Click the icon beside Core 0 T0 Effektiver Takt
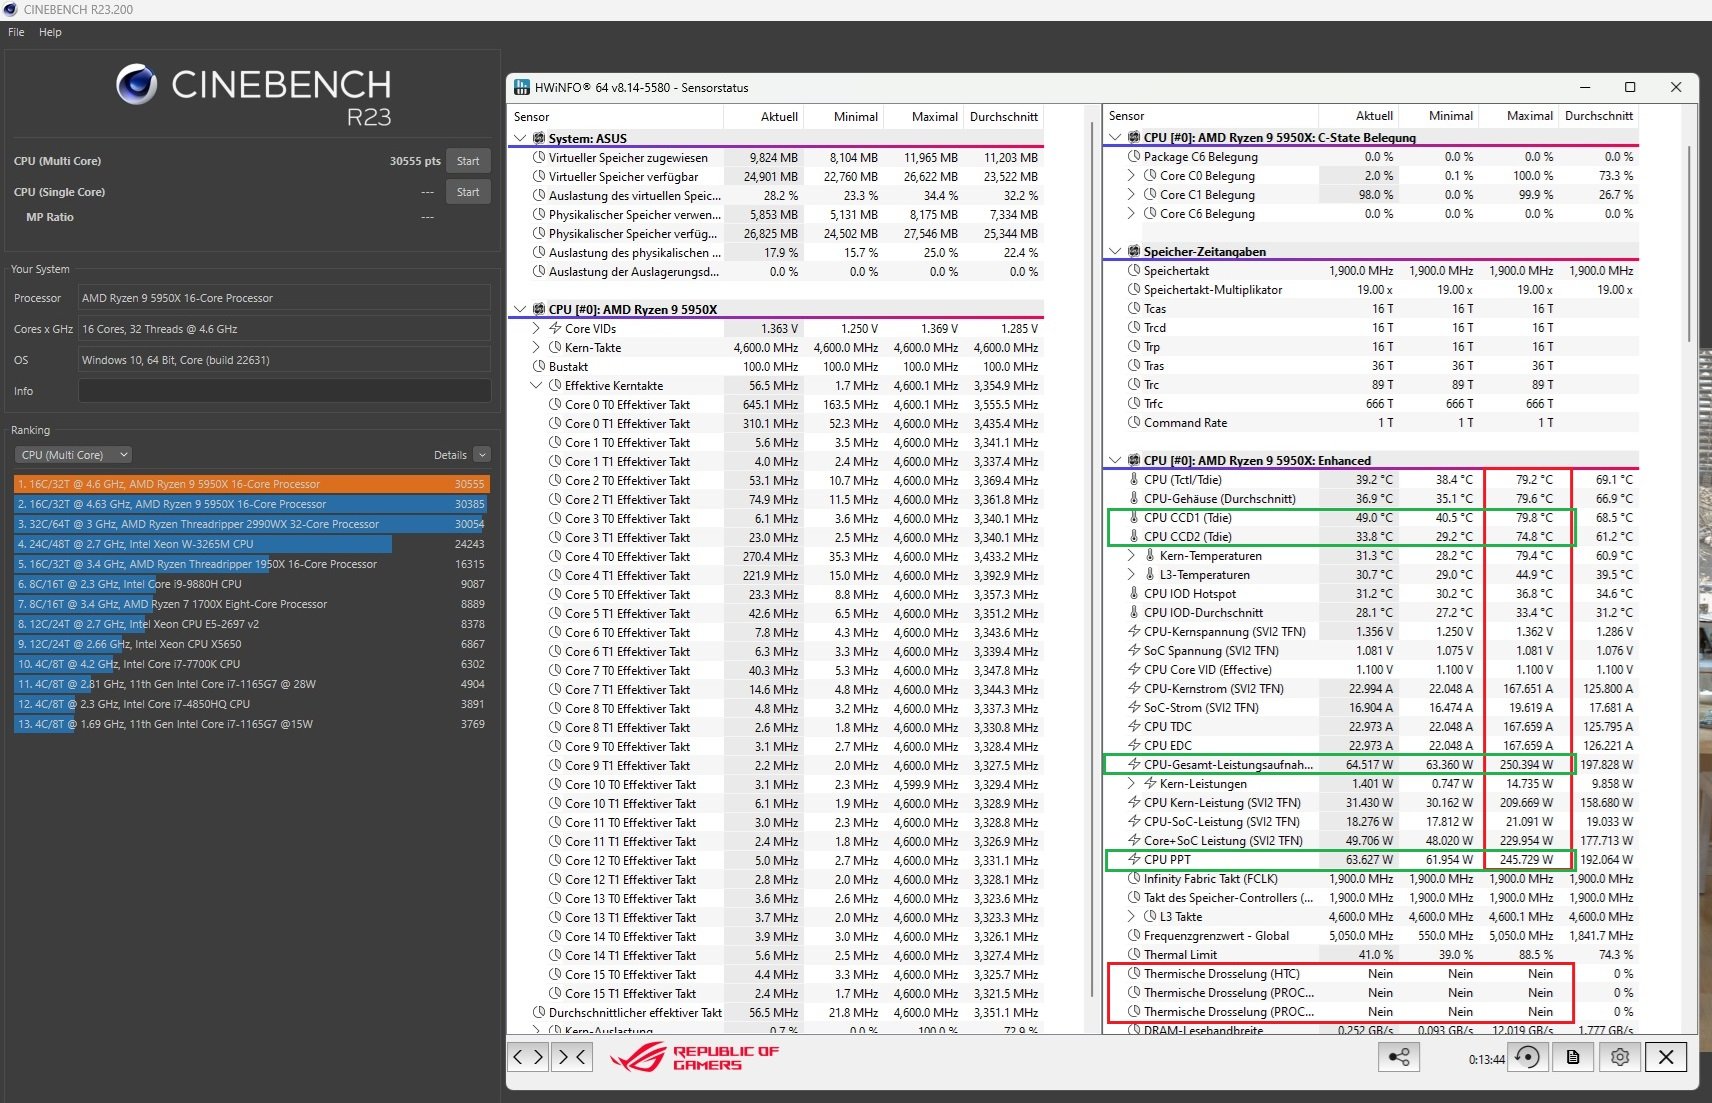 [555, 405]
